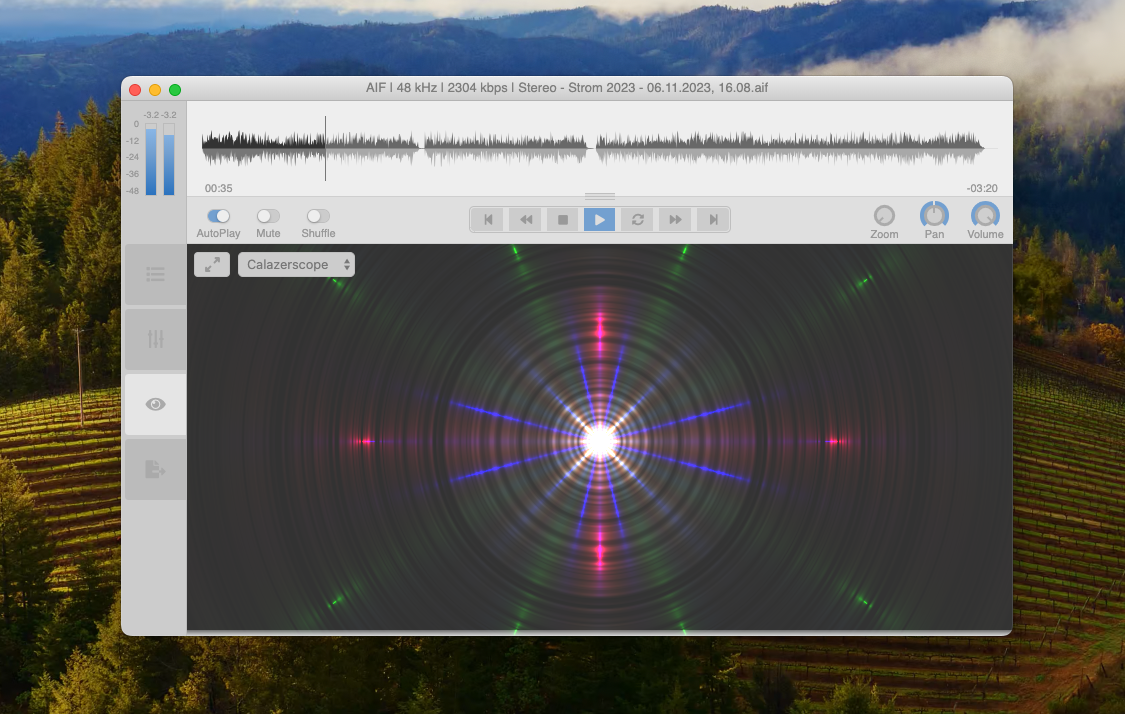This screenshot has width=1125, height=714.
Task: Close the audio player window
Action: 135,90
